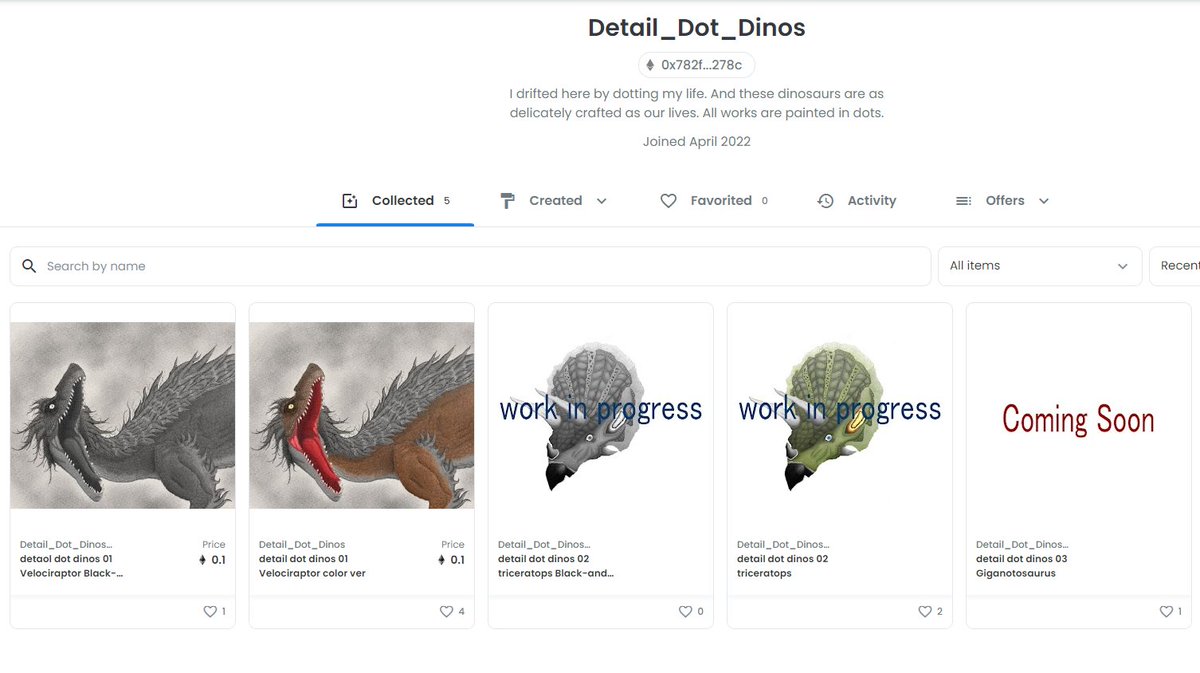This screenshot has height=673, width=1200.
Task: Click title 'detaol dot dinos 01'
Action: (x=66, y=559)
